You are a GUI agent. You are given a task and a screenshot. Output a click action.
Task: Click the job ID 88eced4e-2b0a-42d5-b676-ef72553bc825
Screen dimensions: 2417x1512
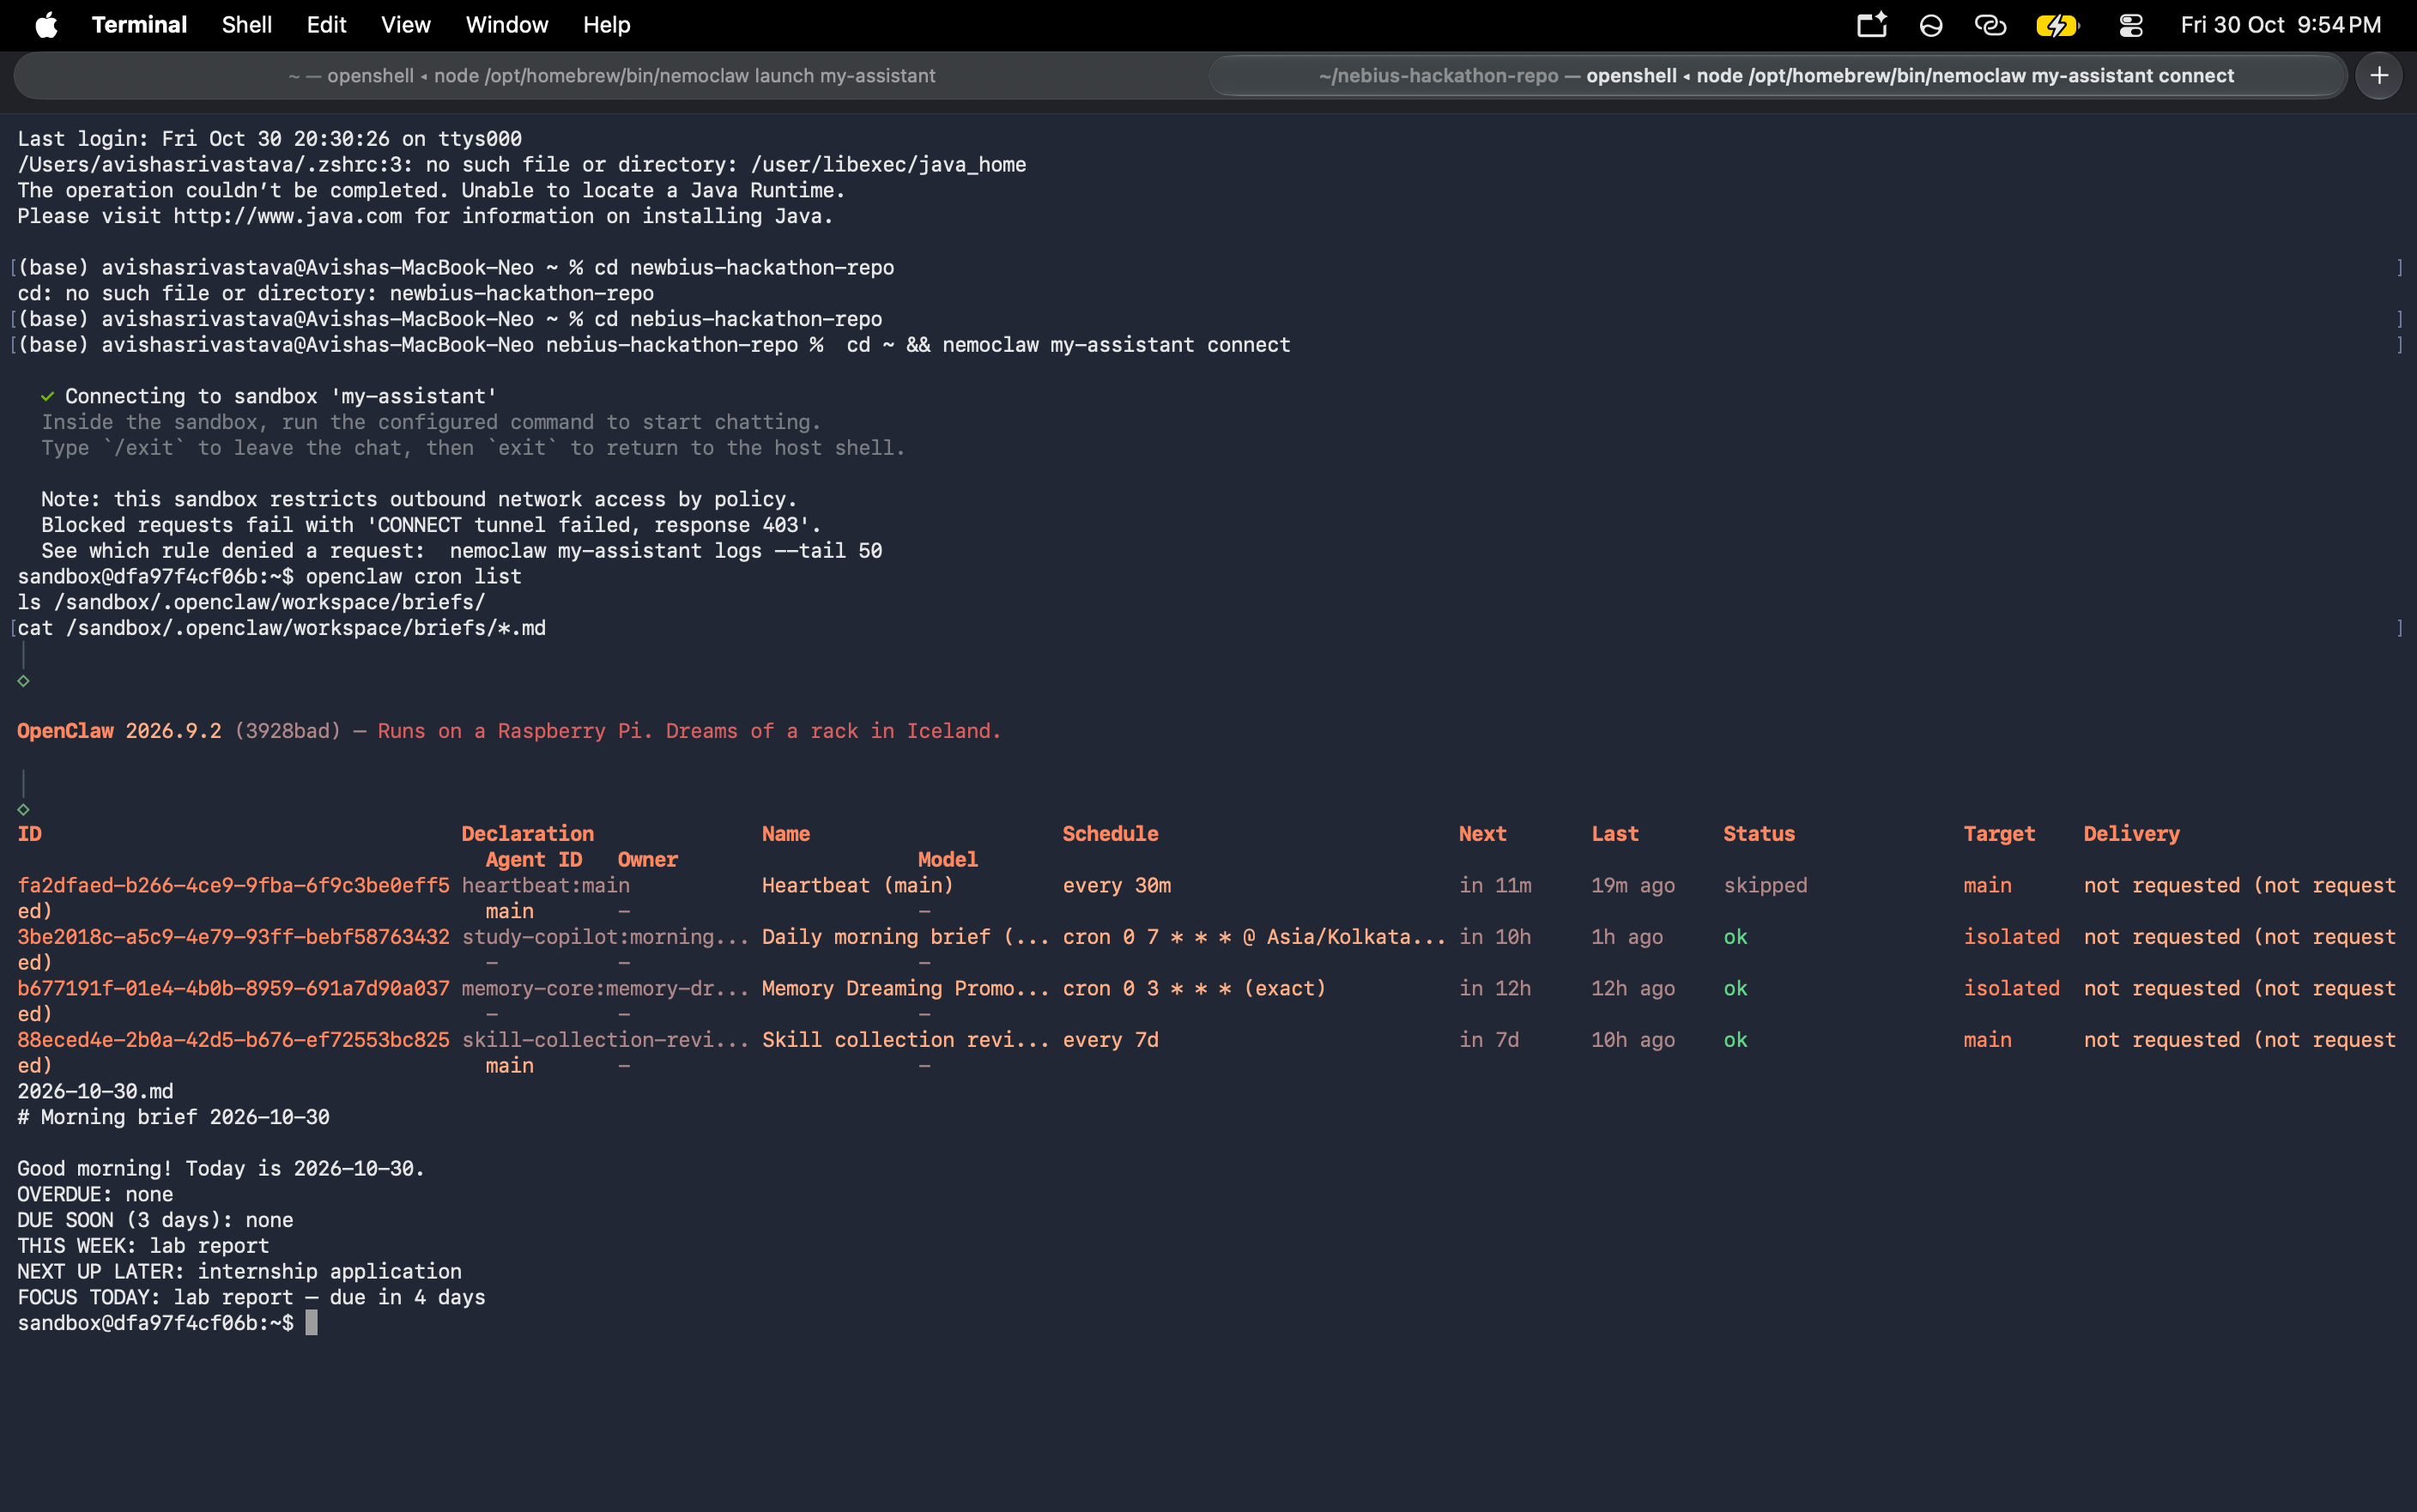[x=233, y=1040]
